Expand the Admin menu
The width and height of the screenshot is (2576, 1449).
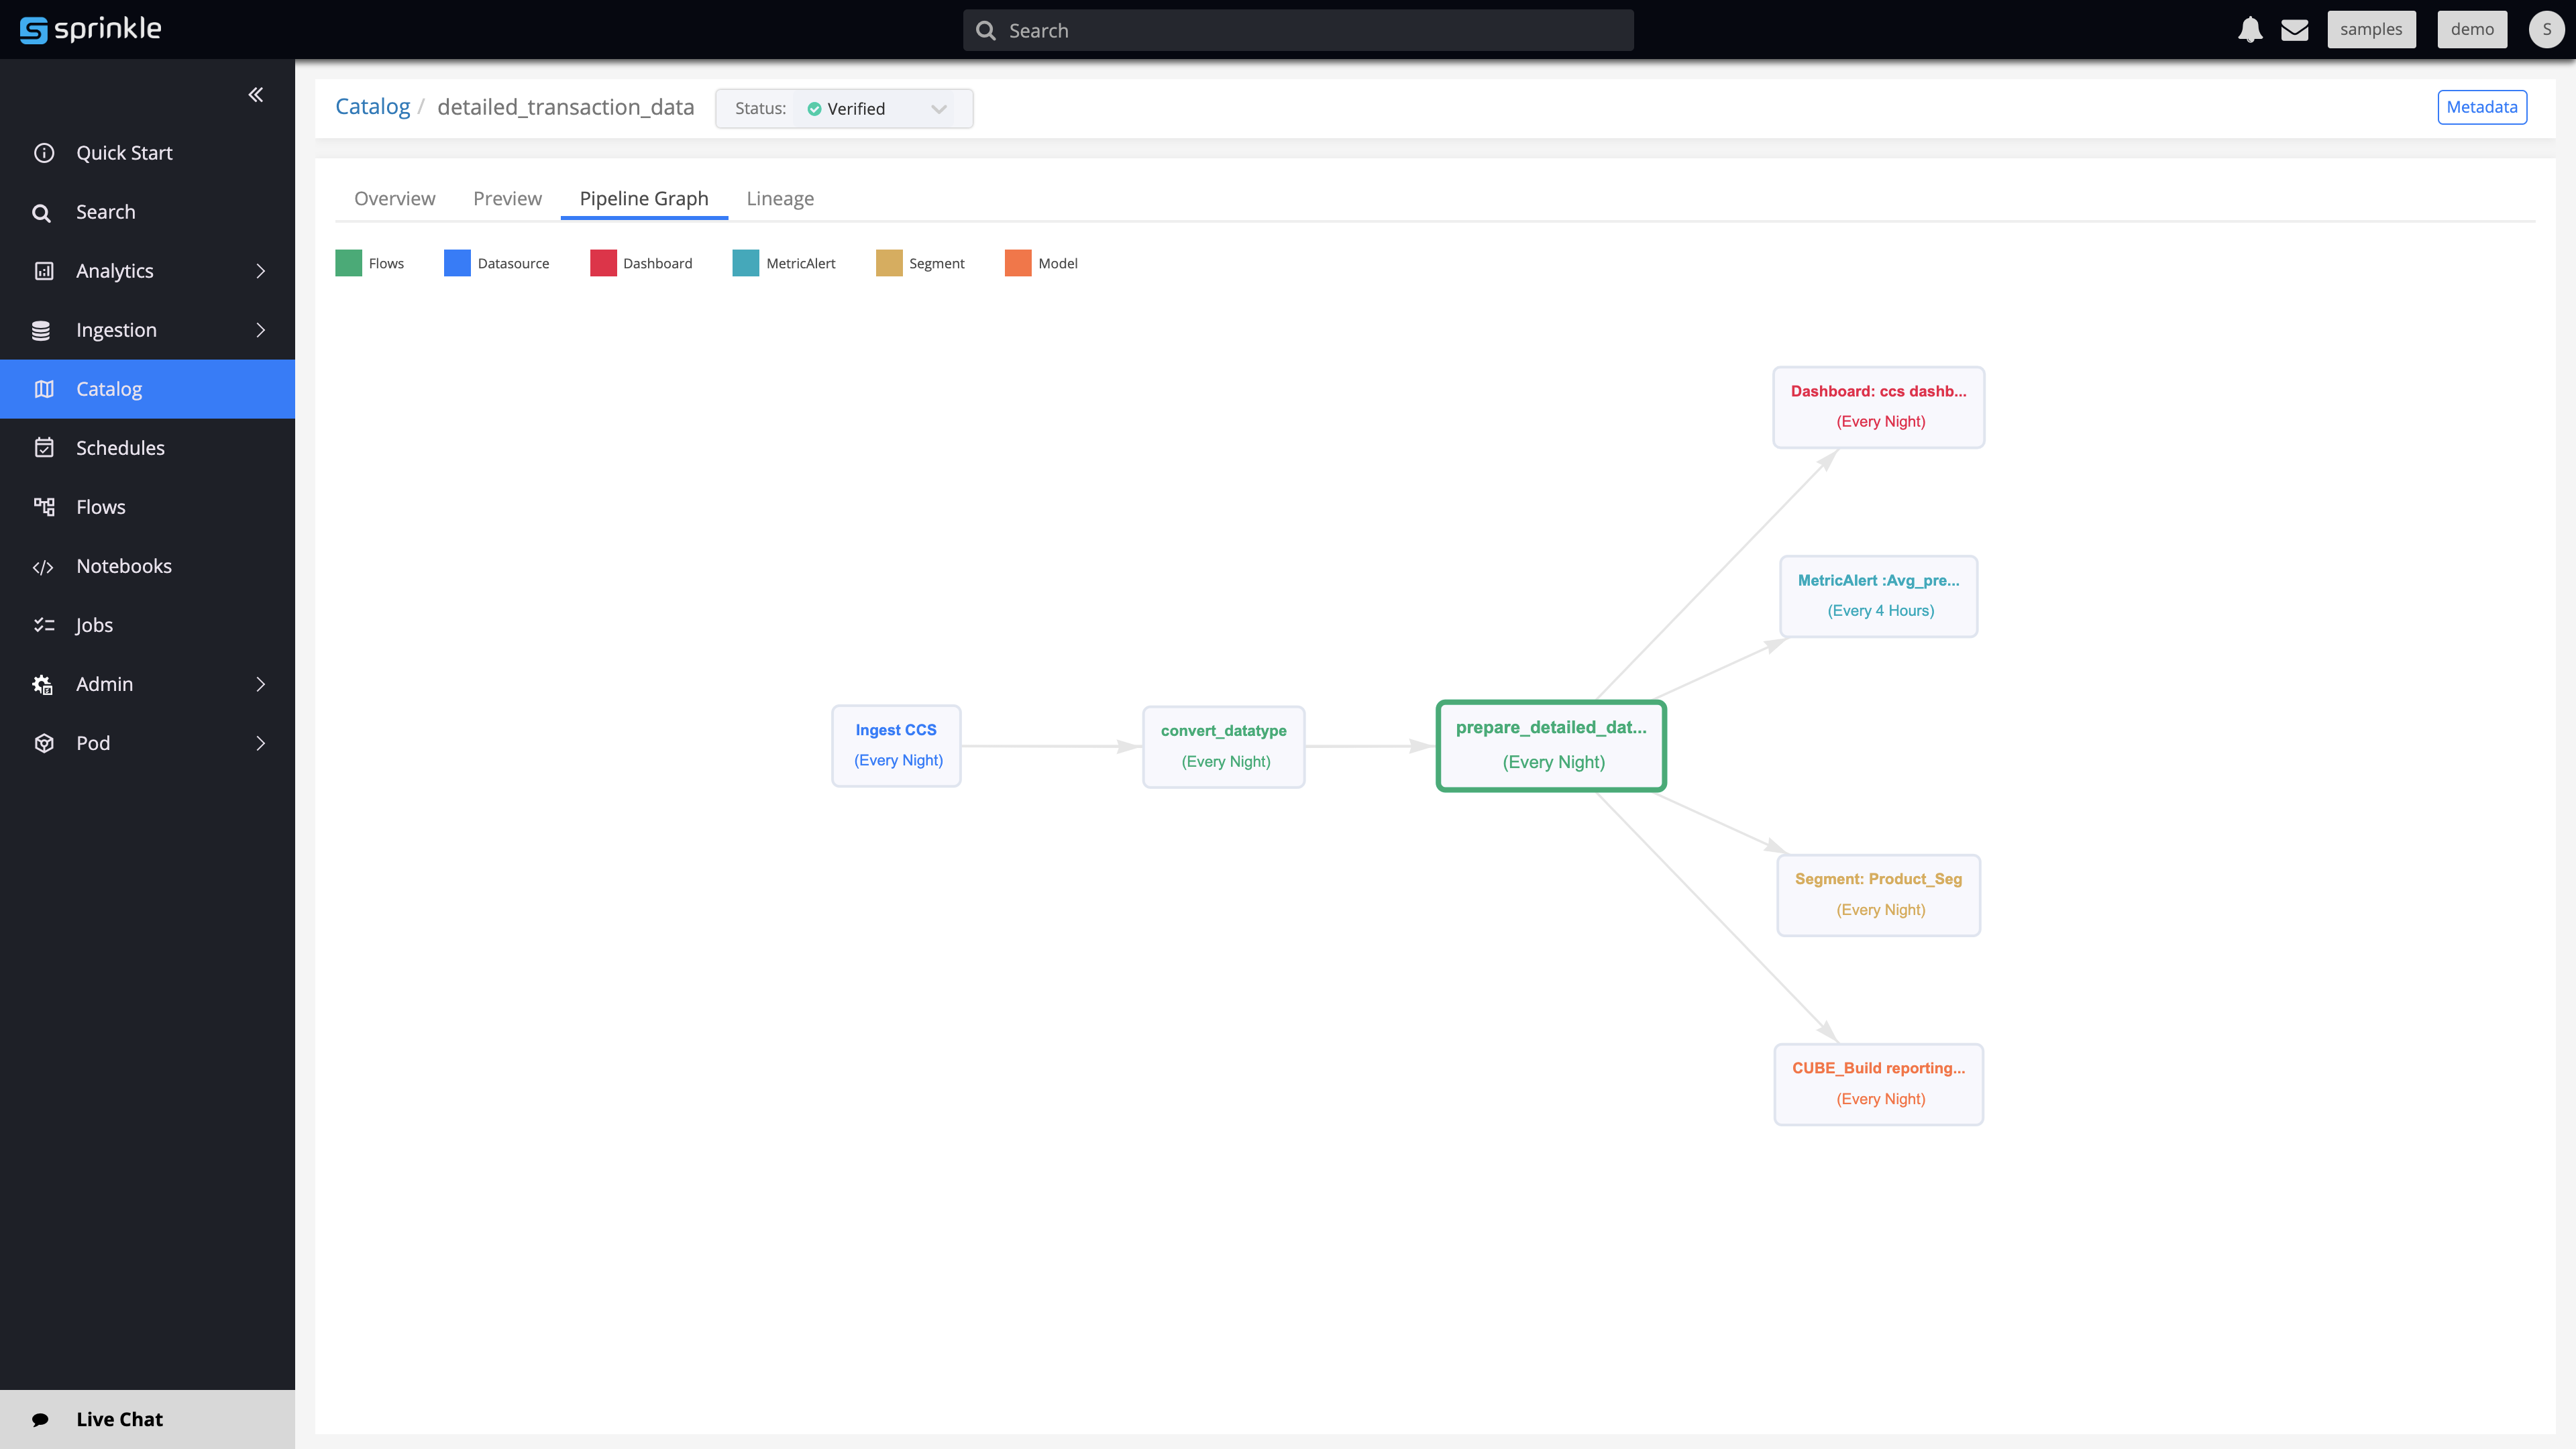(x=103, y=684)
